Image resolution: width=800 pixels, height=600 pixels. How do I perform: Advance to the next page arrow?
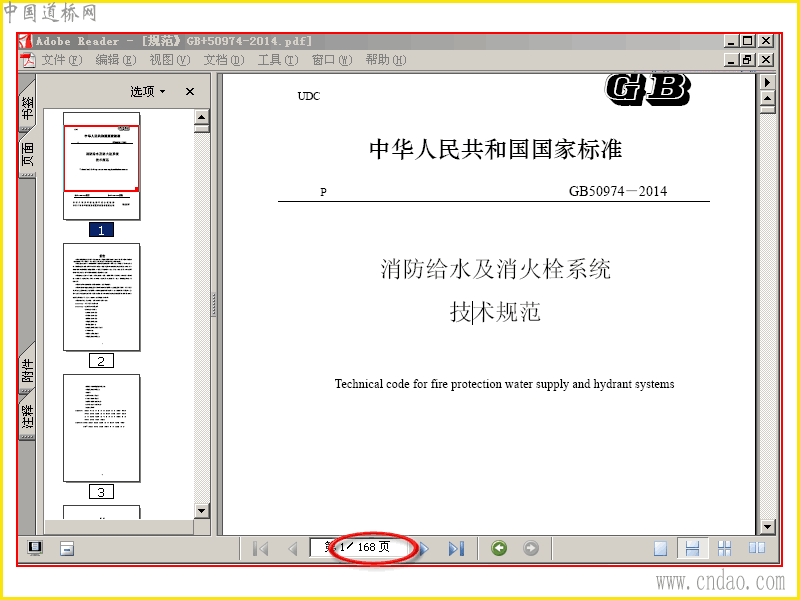point(424,549)
